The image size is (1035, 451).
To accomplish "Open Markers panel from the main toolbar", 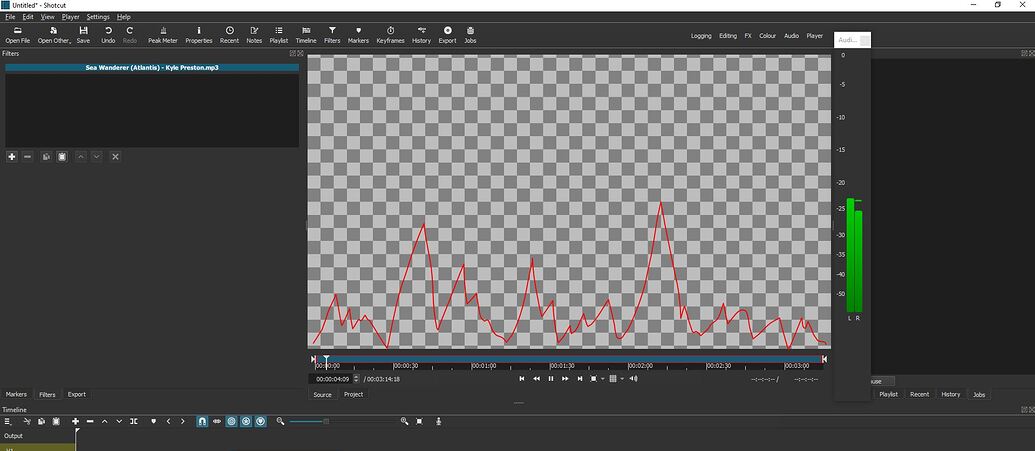I will pos(358,35).
